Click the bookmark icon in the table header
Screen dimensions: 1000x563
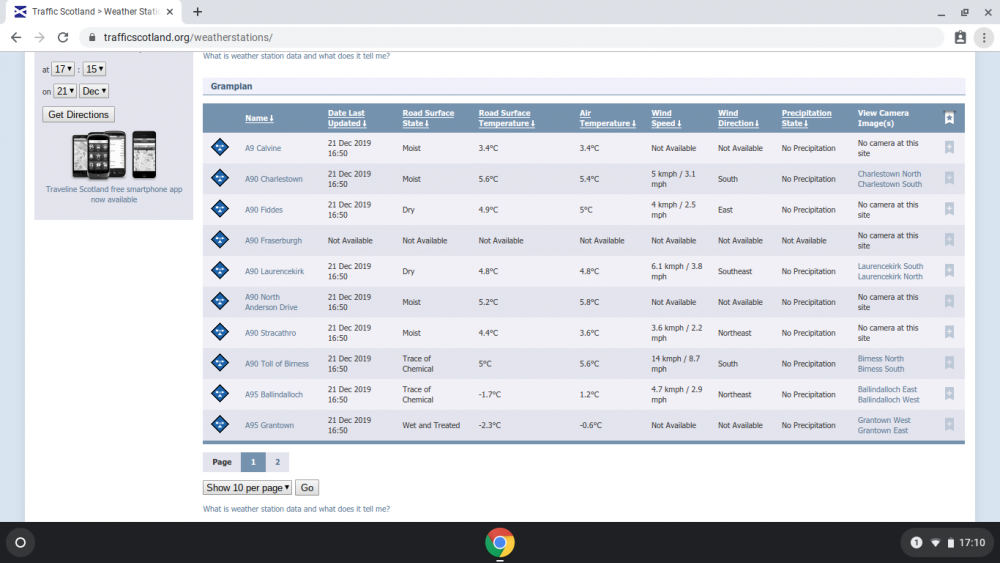949,117
